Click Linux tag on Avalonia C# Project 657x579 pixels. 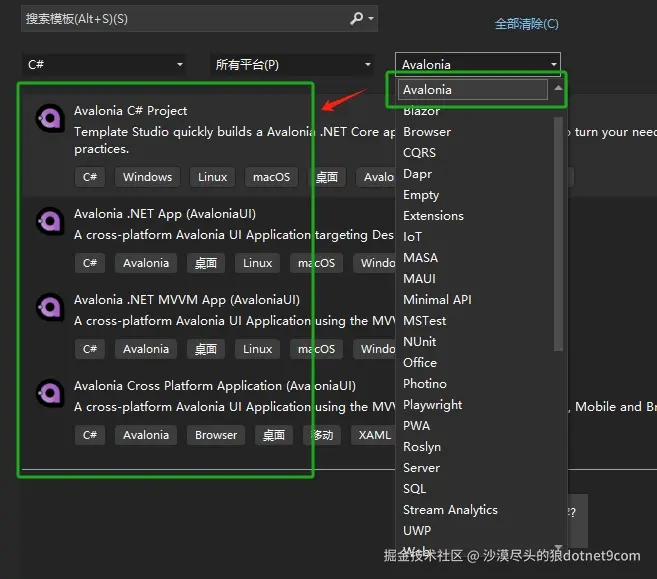212,177
